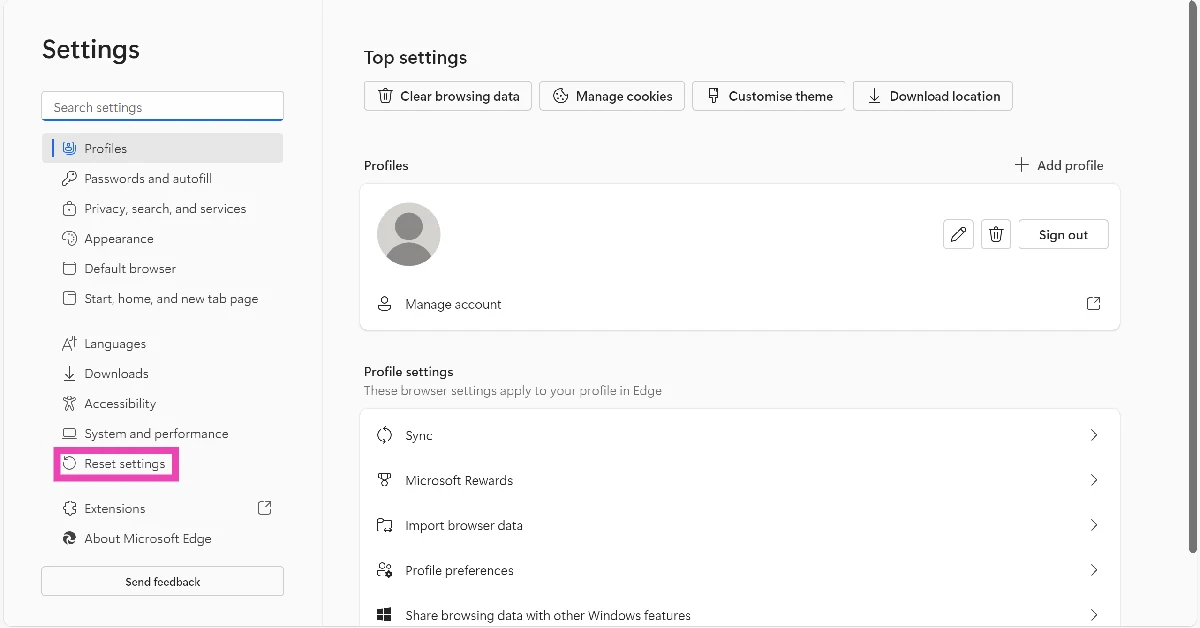Select the Manage cookies icon
Image resolution: width=1200 pixels, height=628 pixels.
point(561,96)
